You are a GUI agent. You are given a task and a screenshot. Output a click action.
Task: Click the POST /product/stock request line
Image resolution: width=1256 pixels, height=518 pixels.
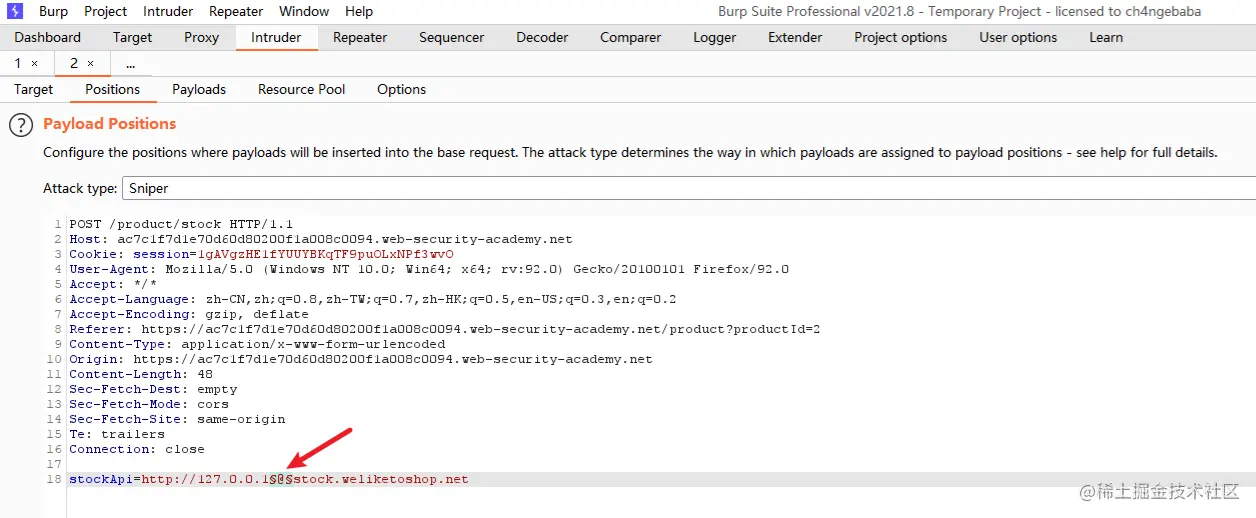click(181, 224)
